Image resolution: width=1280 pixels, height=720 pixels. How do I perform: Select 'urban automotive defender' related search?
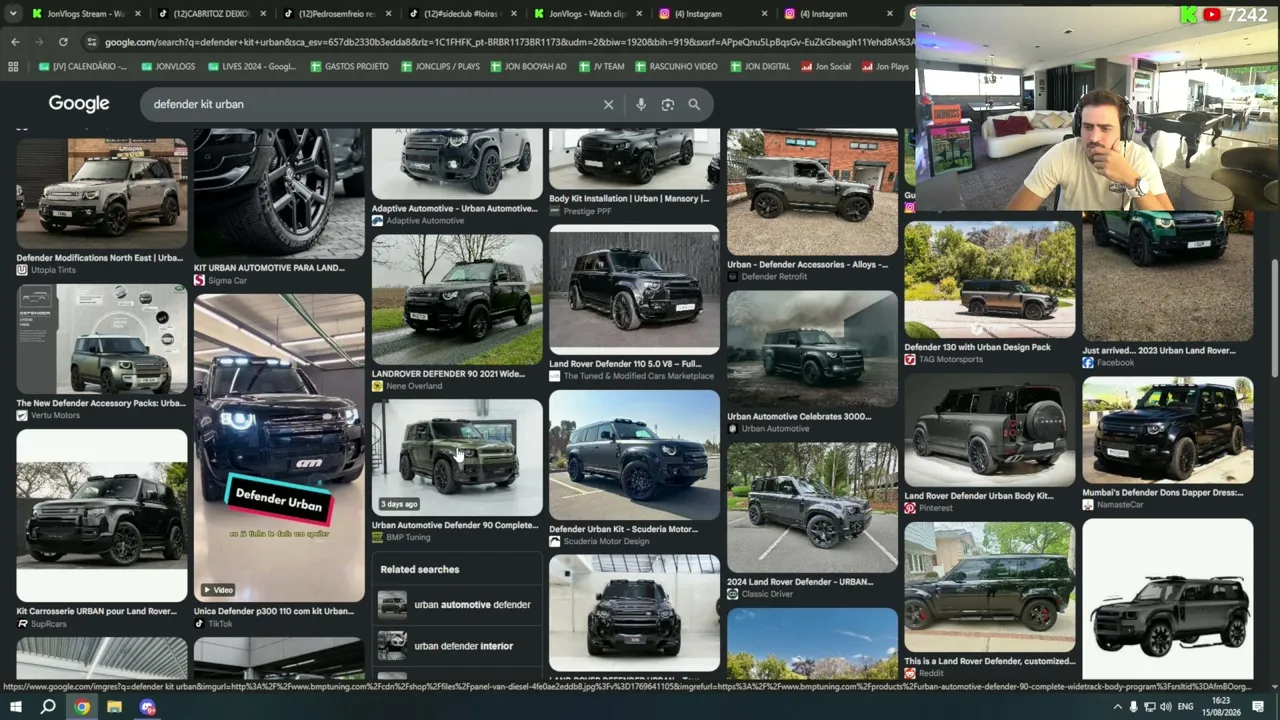(x=455, y=605)
